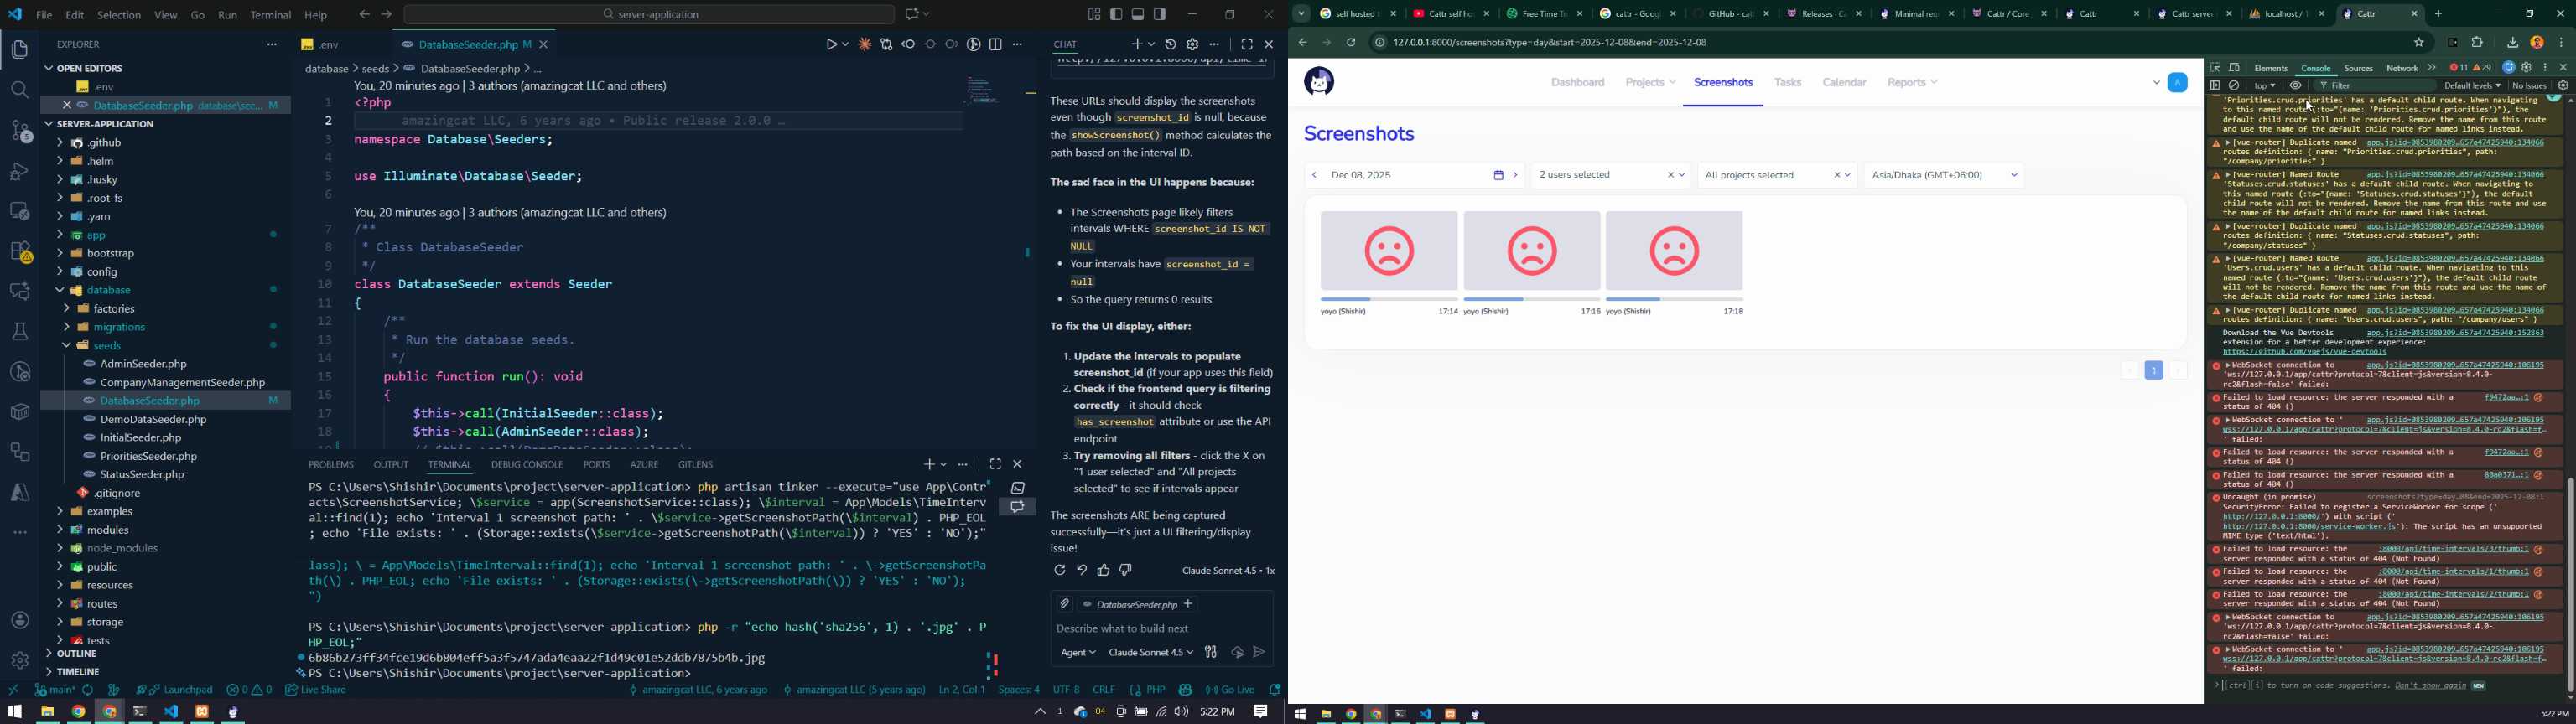The height and width of the screenshot is (724, 2576).
Task: Open chat history in the Chat panel header
Action: pyautogui.click(x=1171, y=44)
